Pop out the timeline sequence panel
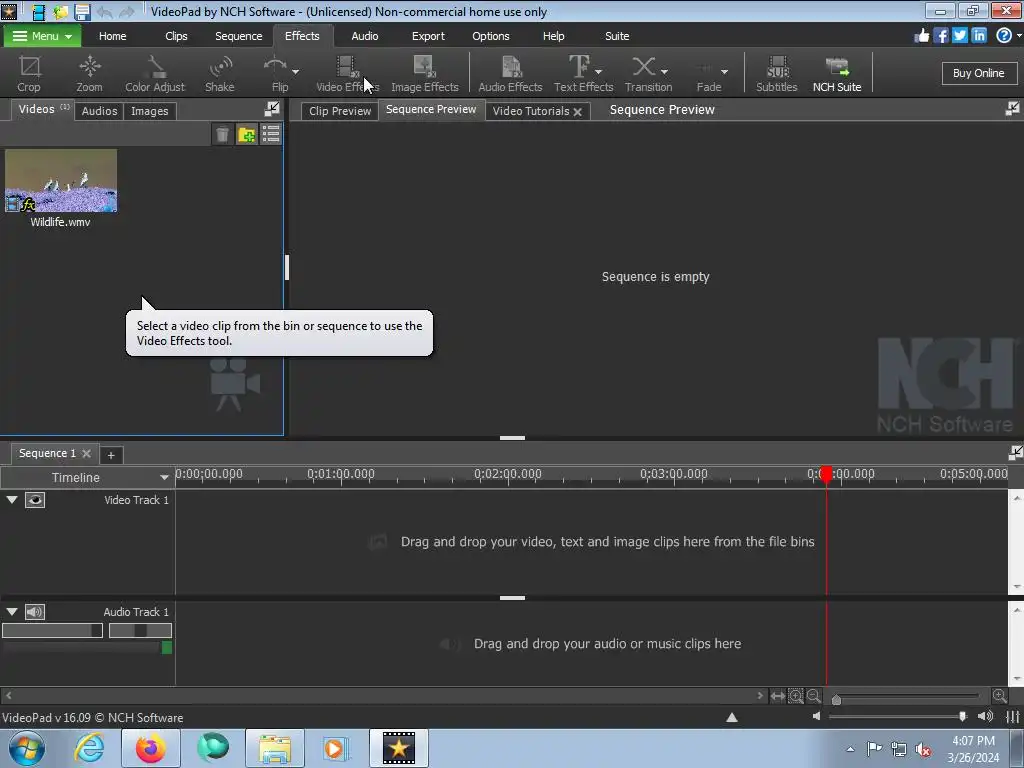Image resolution: width=1024 pixels, height=768 pixels. coord(1015,453)
